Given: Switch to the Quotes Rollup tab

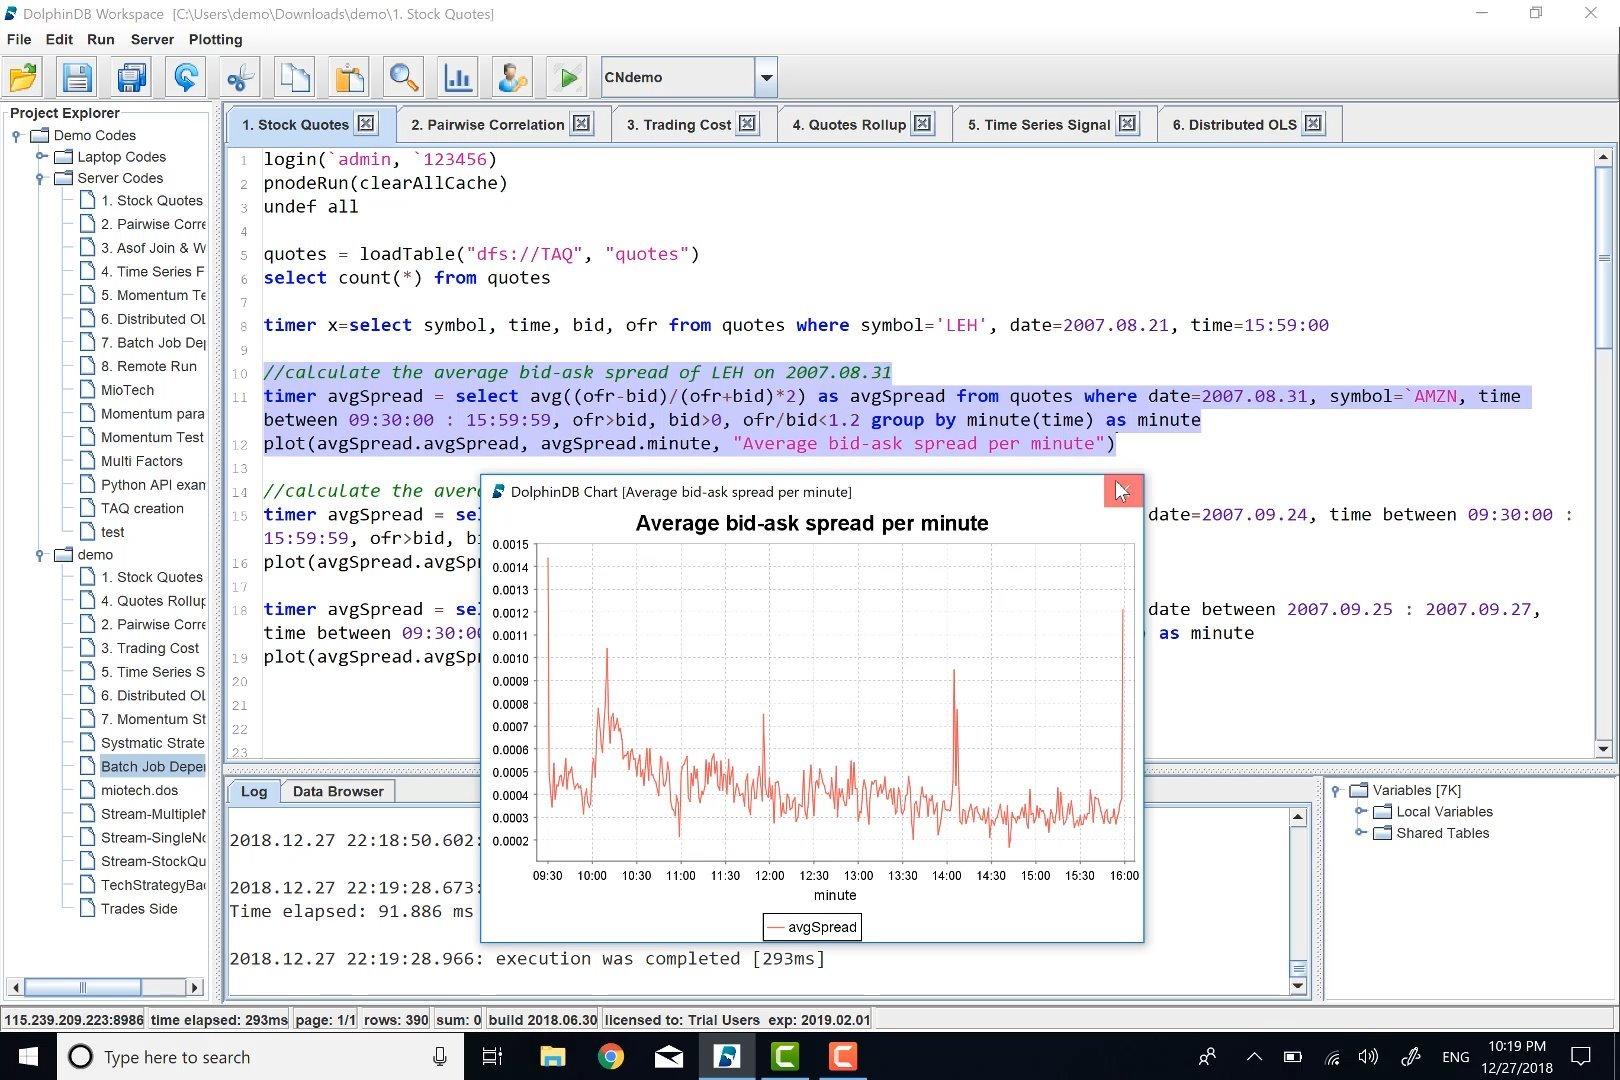Looking at the screenshot, I should click(848, 125).
